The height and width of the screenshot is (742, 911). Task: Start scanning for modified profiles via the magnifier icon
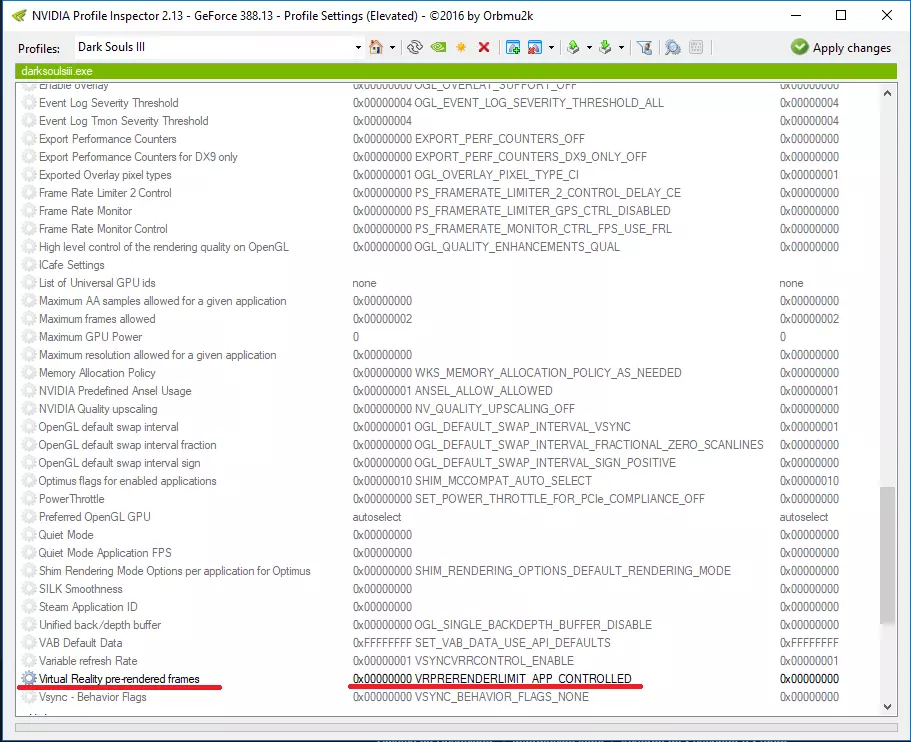(x=672, y=47)
